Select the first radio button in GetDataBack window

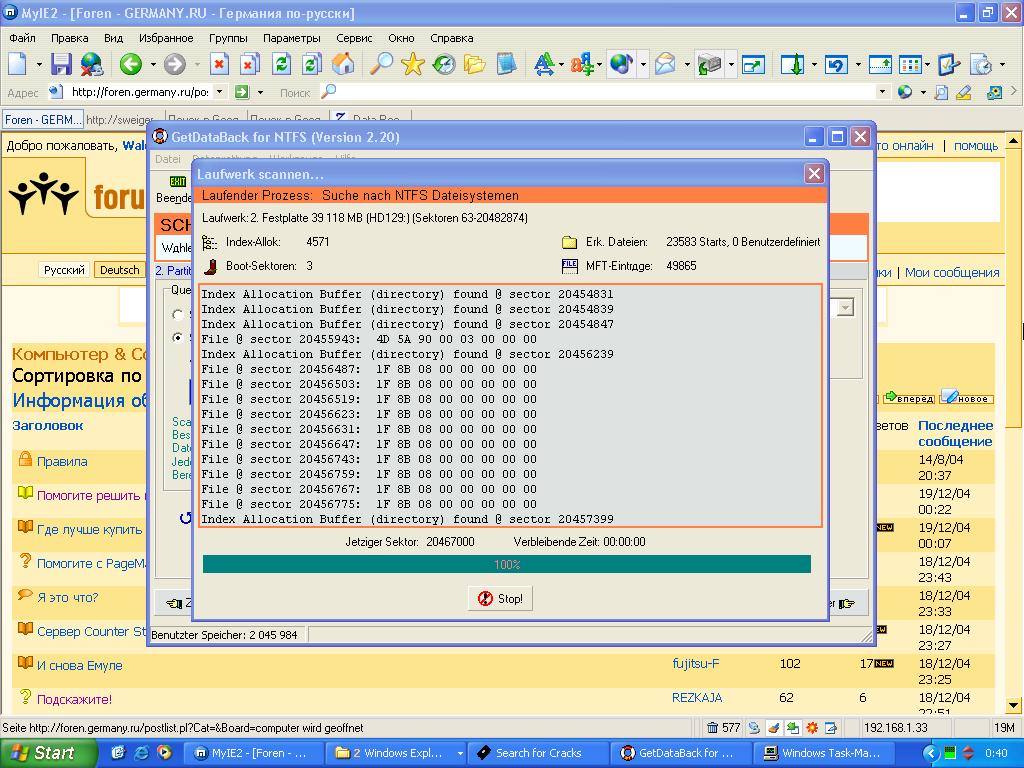point(177,315)
